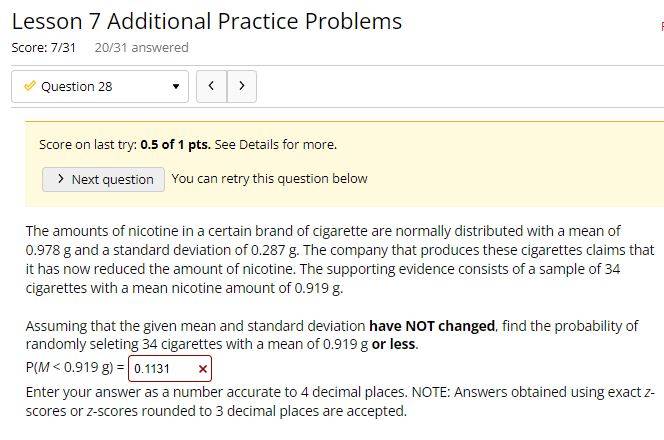Click the You can retry this question text
Screen dimensions: 664x440
pos(269,179)
